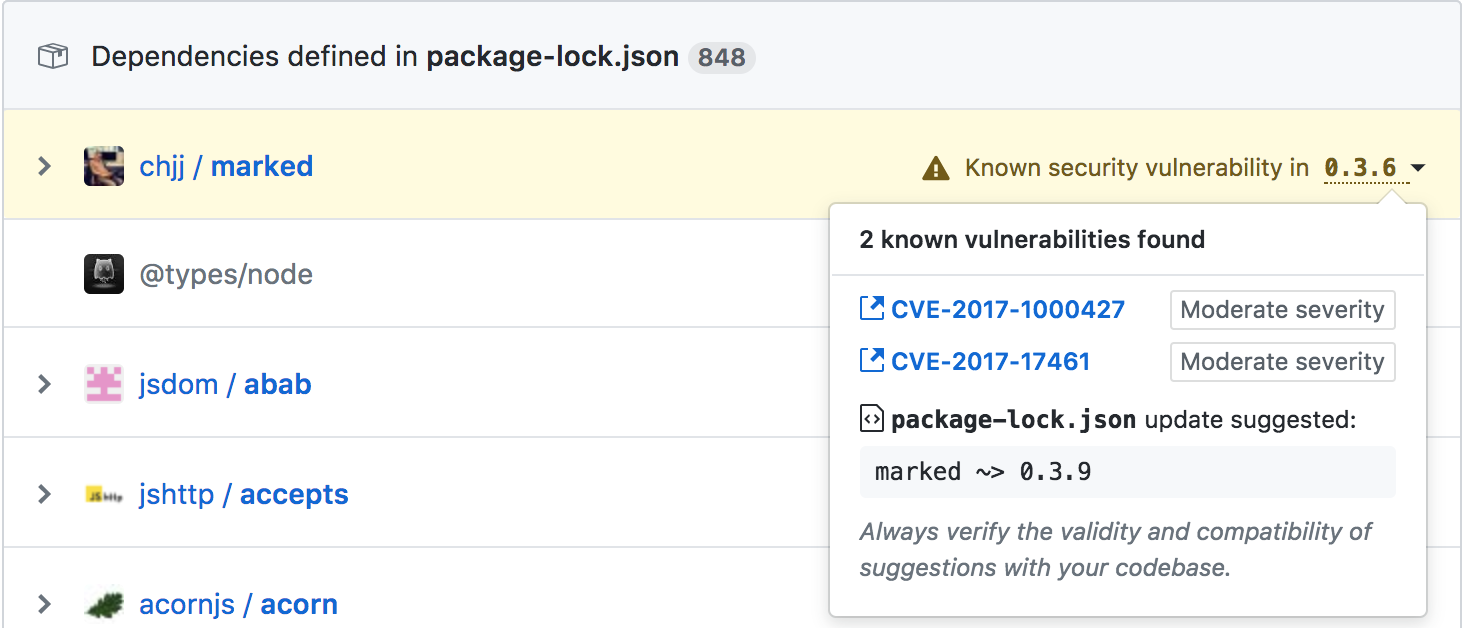Viewport: 1470px width, 628px height.
Task: Click the code file icon next to package-lock.json
Action: point(871,419)
